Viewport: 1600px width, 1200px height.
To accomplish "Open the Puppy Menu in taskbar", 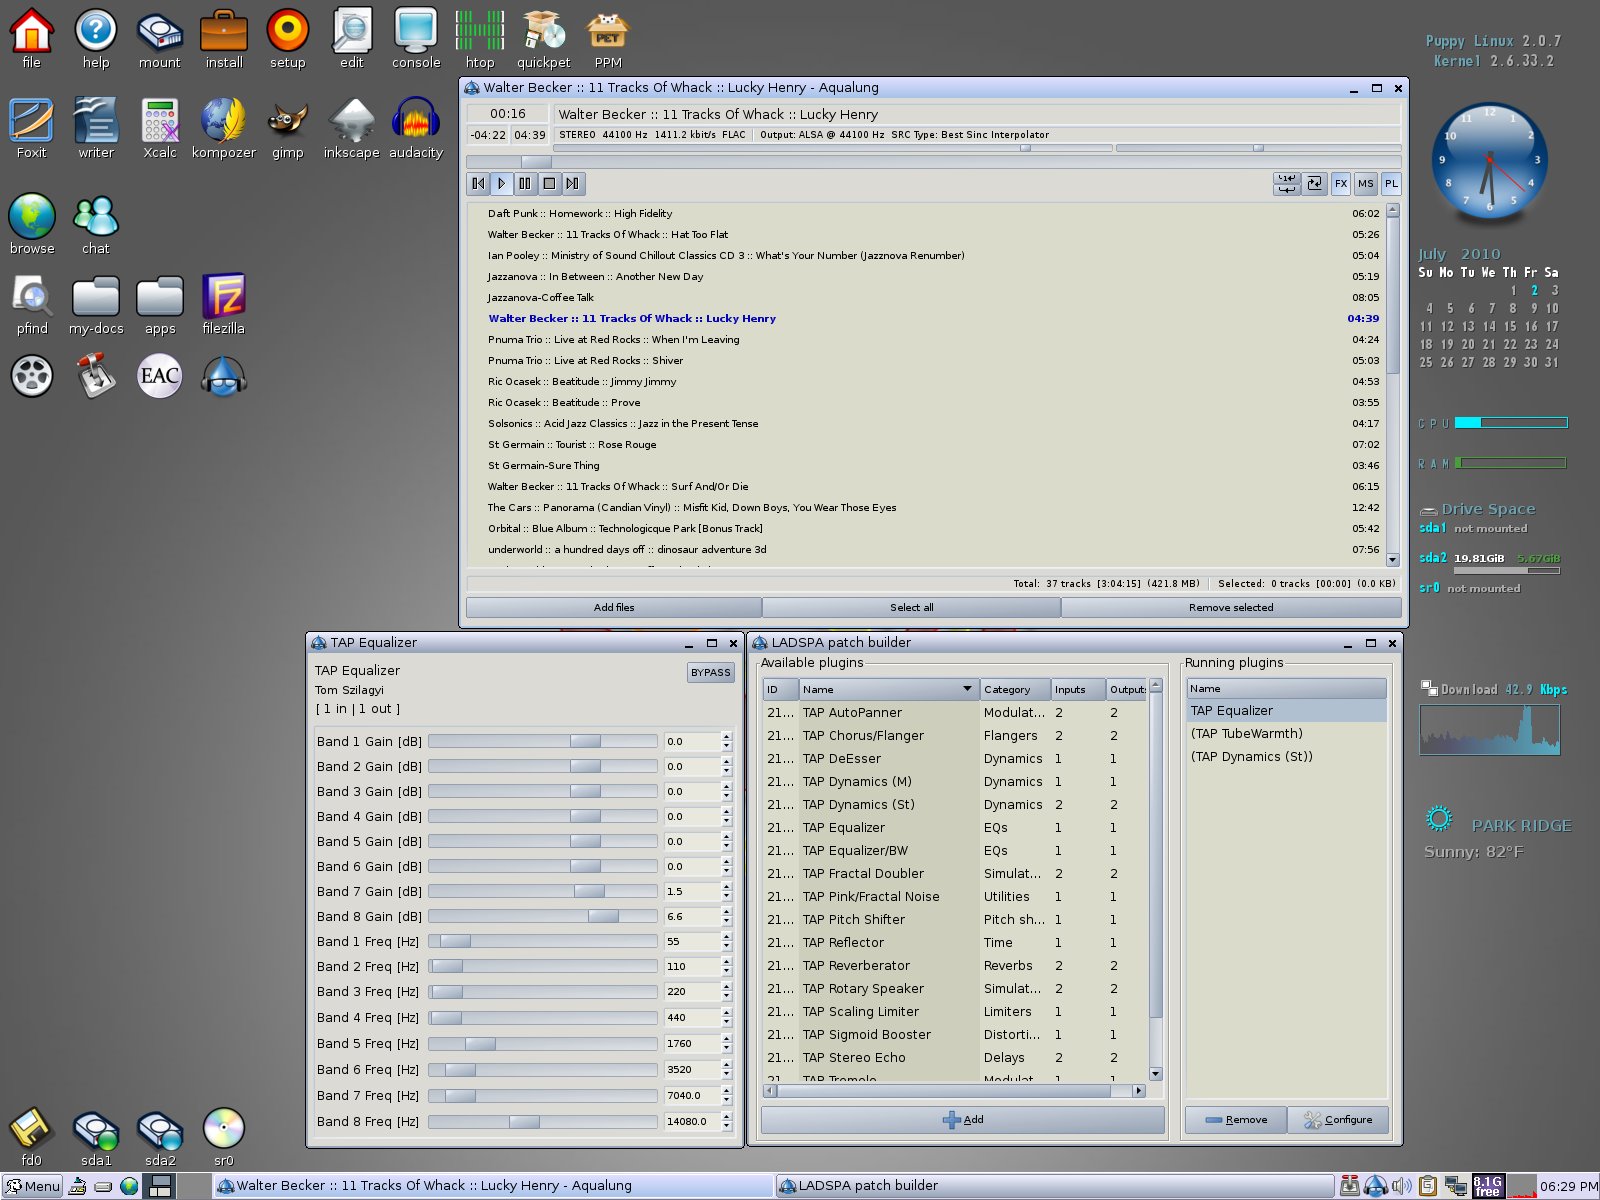I will click(x=32, y=1186).
